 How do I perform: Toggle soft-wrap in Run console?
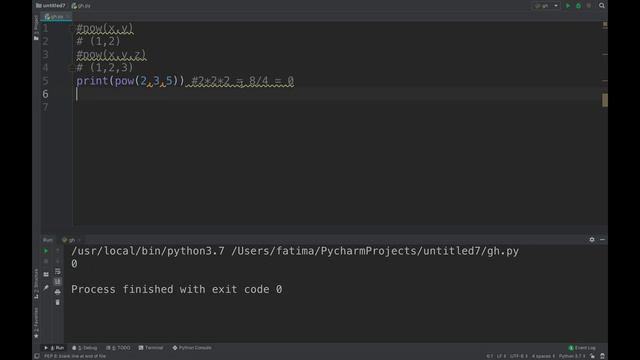tap(58, 271)
